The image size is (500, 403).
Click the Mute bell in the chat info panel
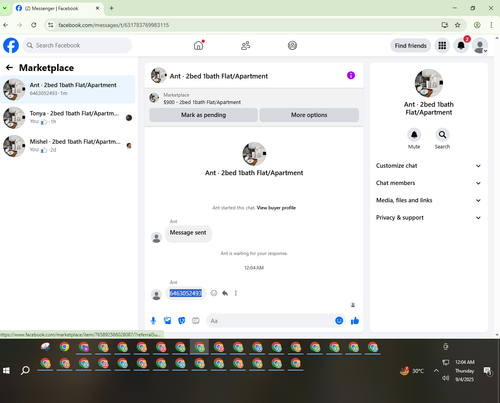414,135
